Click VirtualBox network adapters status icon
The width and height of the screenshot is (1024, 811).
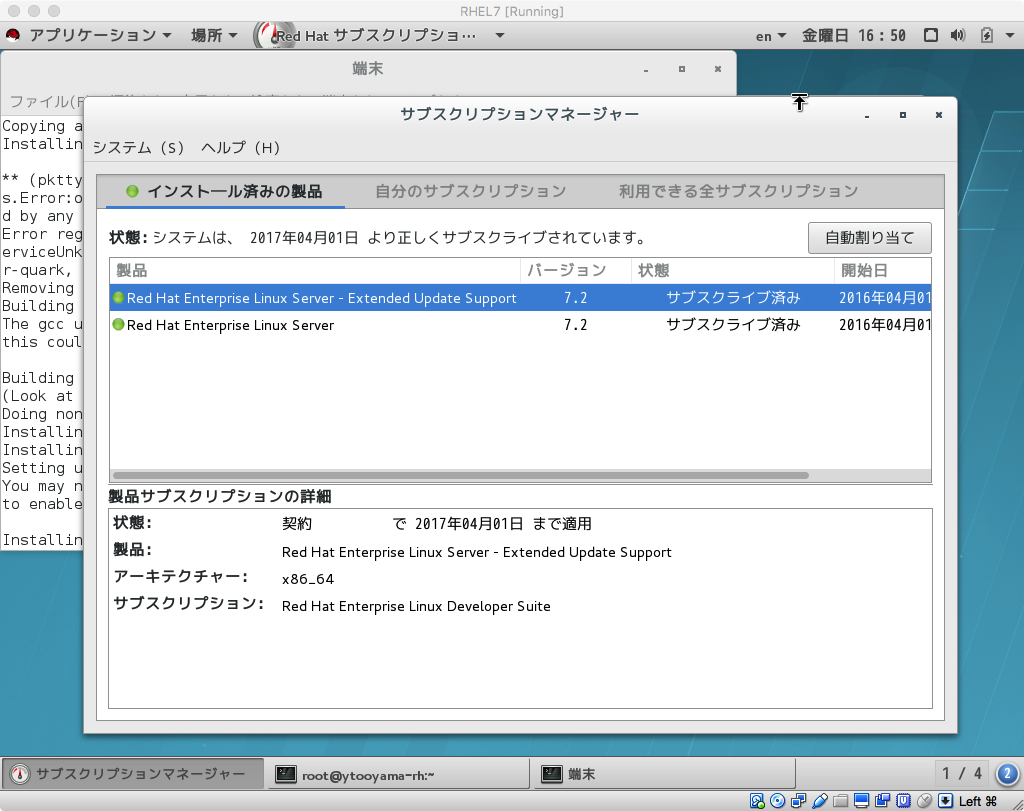tap(799, 801)
